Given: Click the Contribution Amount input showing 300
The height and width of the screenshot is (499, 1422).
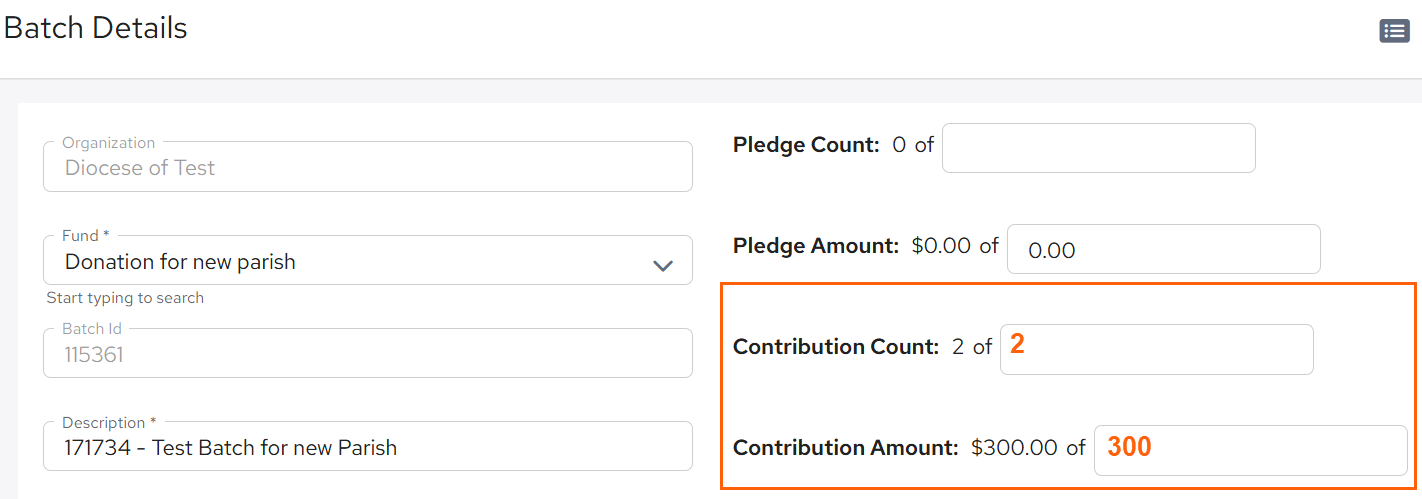Looking at the screenshot, I should [1251, 450].
